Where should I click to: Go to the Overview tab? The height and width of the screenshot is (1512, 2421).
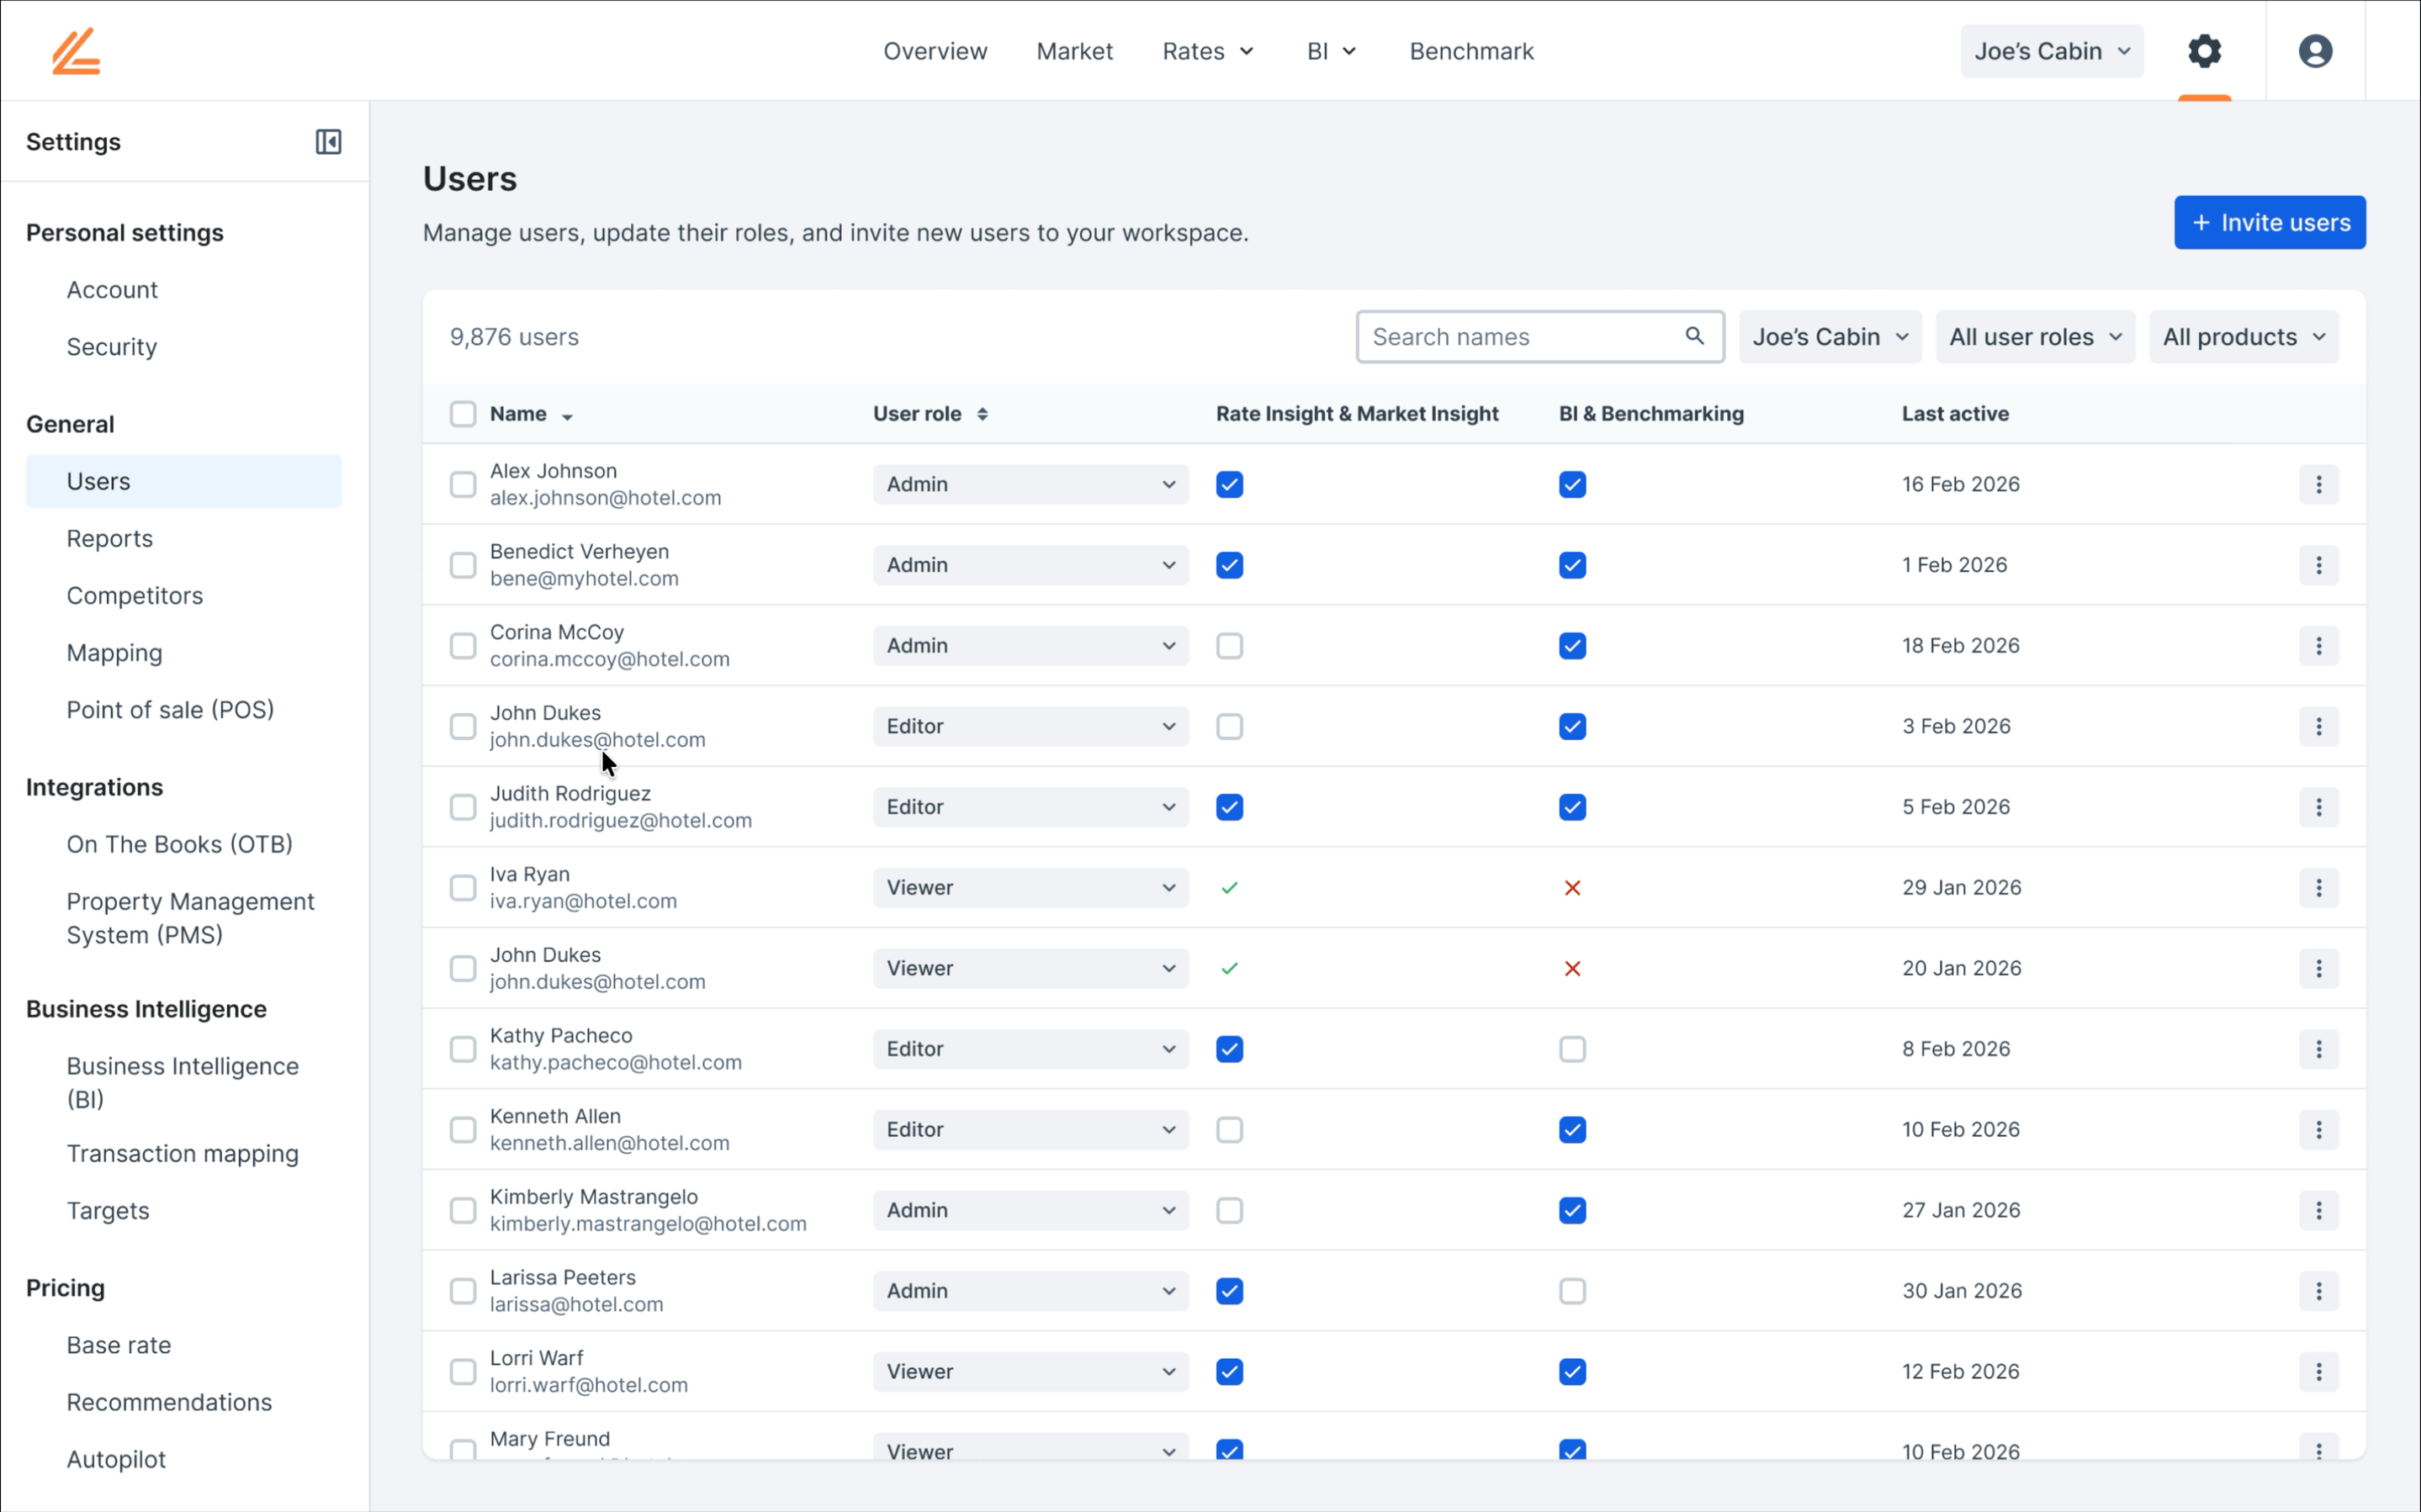pos(935,51)
